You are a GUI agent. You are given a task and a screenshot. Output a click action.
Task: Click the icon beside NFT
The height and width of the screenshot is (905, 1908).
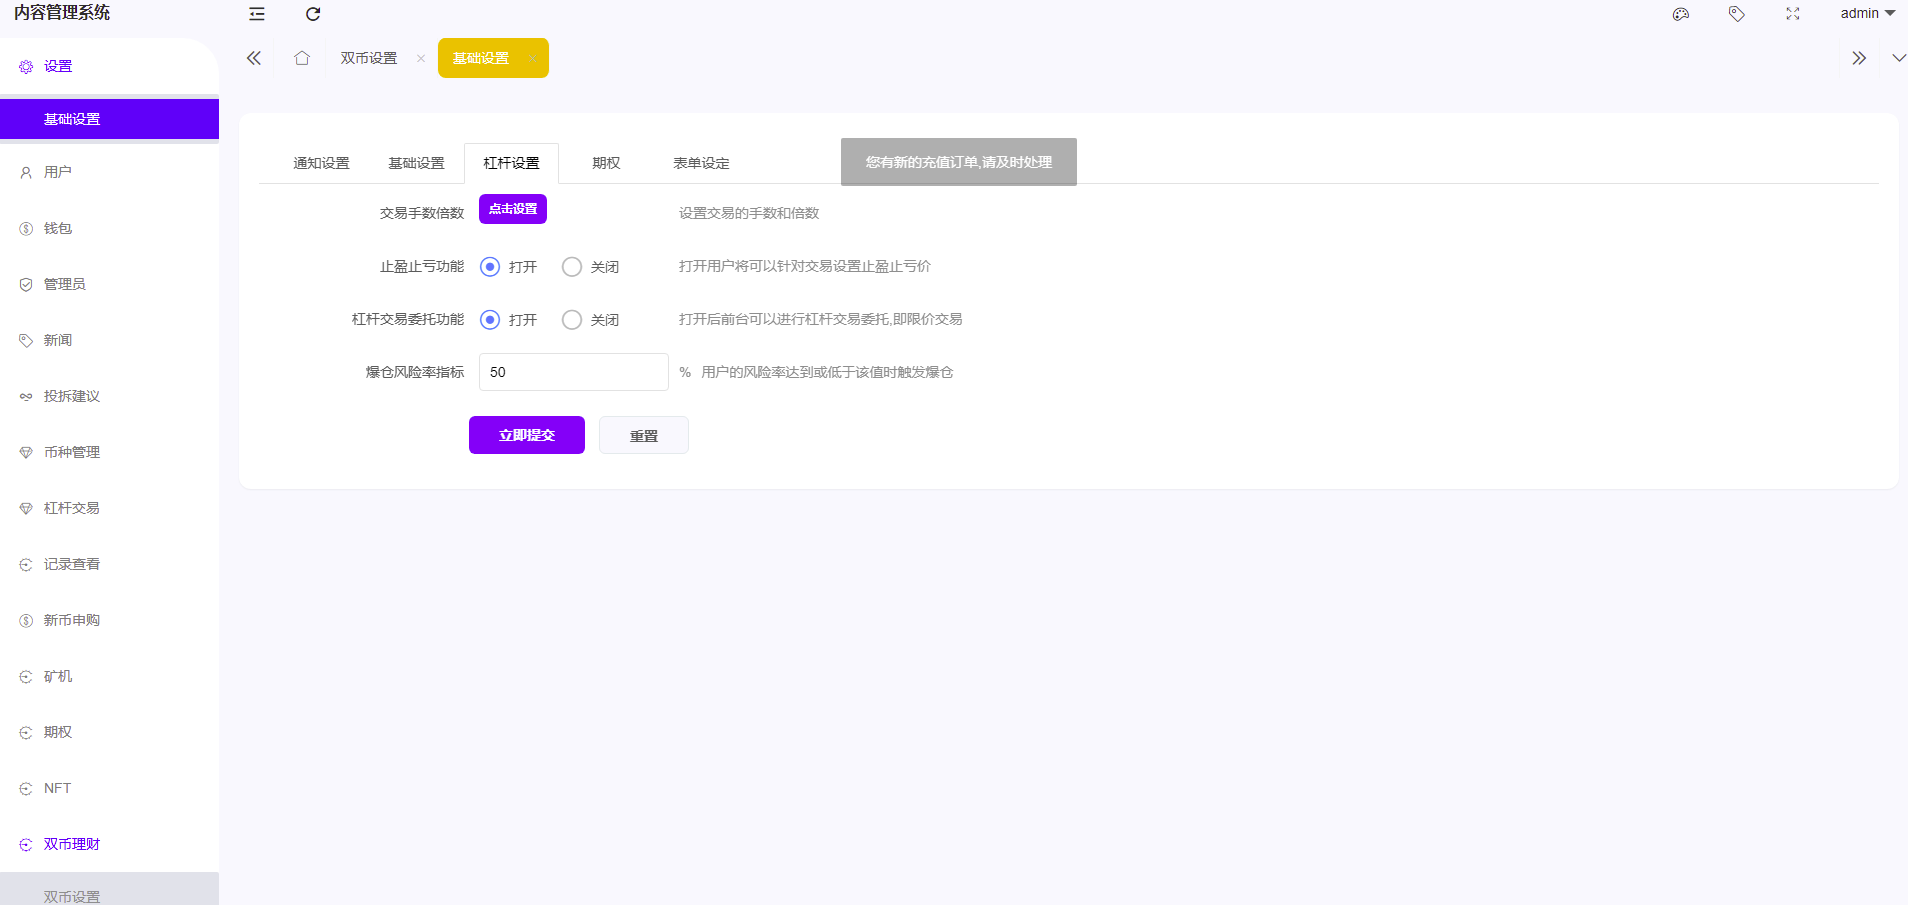tap(26, 789)
